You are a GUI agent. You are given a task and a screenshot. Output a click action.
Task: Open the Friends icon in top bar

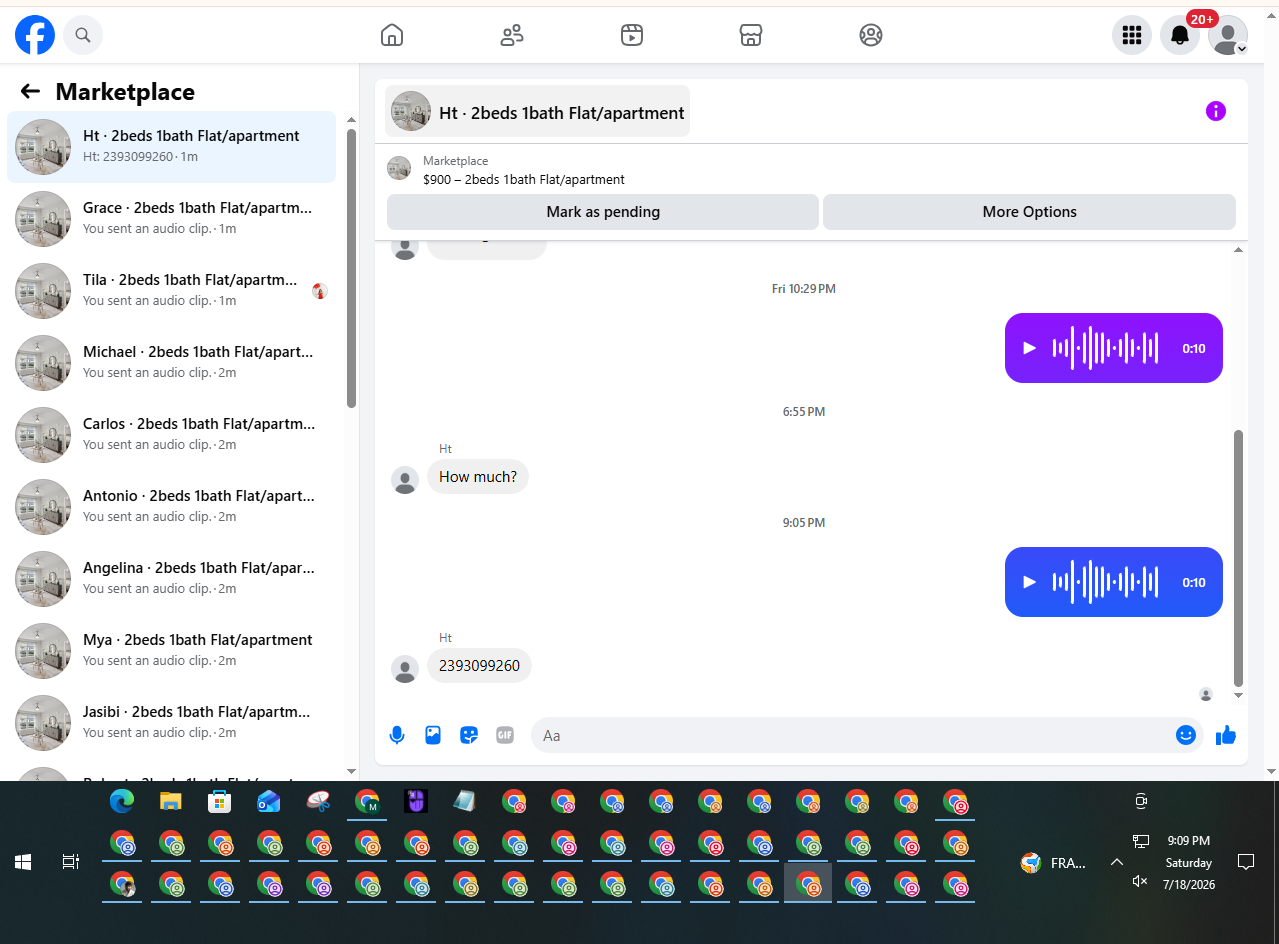click(512, 35)
